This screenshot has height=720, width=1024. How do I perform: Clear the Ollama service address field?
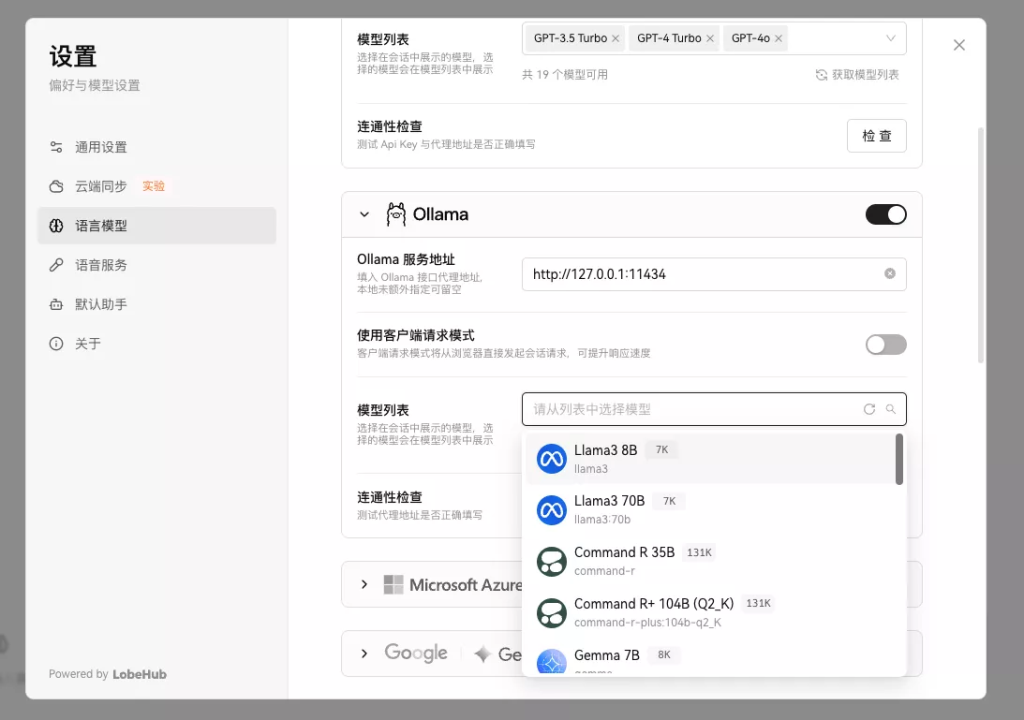pos(889,273)
